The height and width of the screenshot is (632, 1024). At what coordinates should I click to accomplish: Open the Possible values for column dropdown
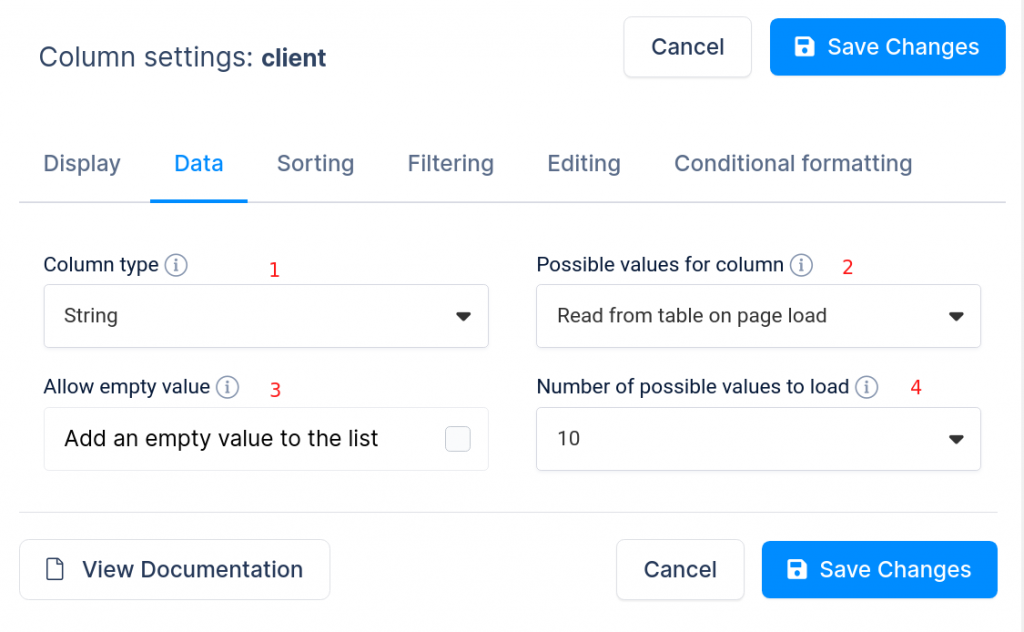point(758,316)
